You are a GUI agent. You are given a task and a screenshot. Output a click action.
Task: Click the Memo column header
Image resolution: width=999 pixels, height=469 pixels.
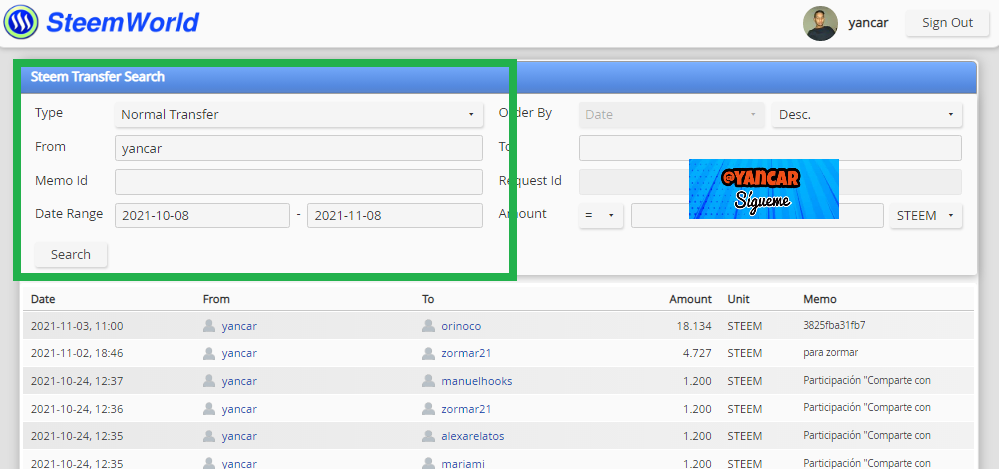tap(819, 299)
